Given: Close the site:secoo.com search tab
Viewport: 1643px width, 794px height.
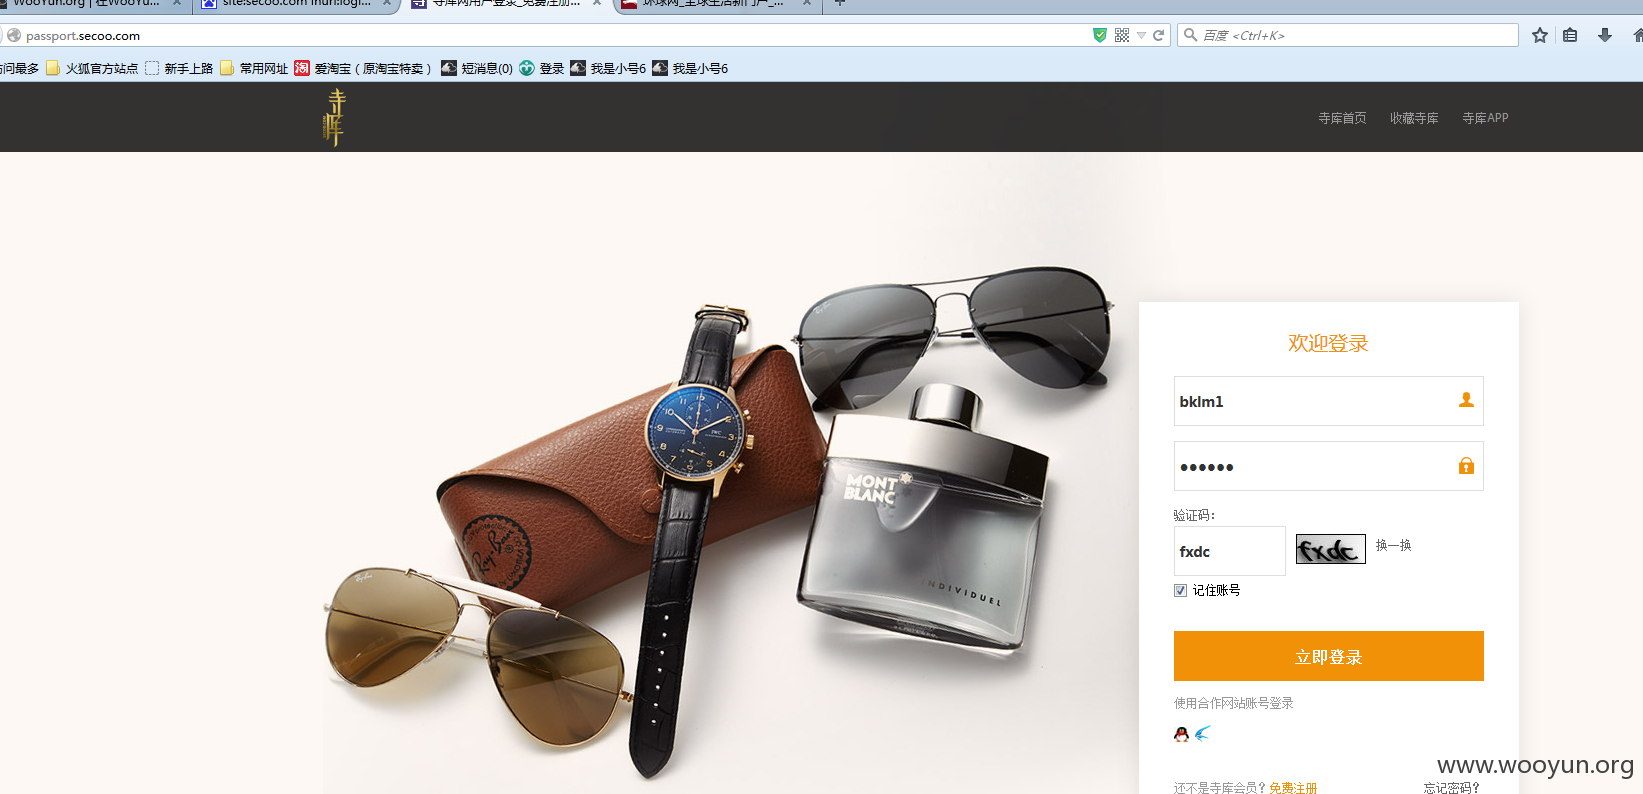Looking at the screenshot, I should click(x=387, y=3).
